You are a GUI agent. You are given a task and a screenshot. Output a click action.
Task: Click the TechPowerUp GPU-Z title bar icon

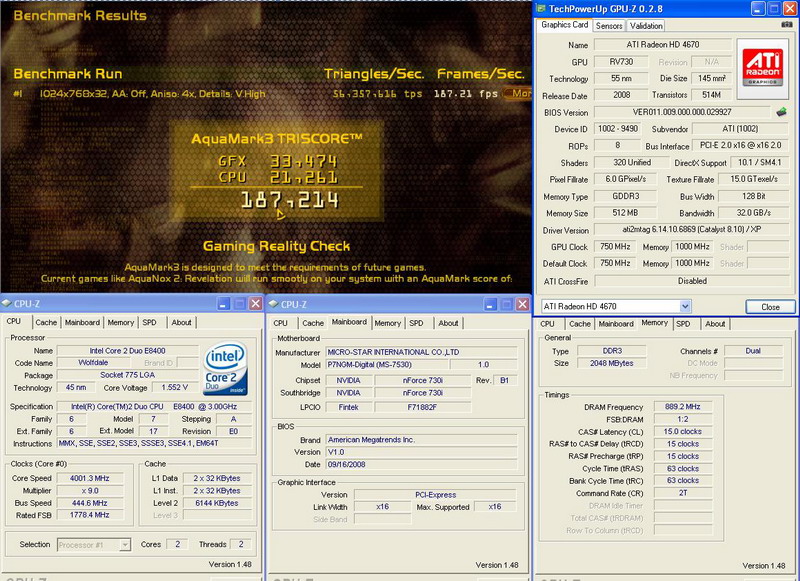click(x=541, y=8)
